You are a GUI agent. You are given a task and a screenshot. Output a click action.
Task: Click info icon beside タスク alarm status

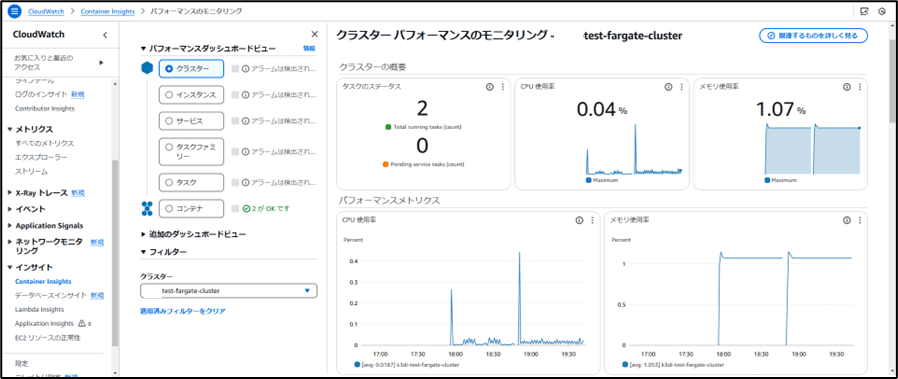click(x=245, y=183)
